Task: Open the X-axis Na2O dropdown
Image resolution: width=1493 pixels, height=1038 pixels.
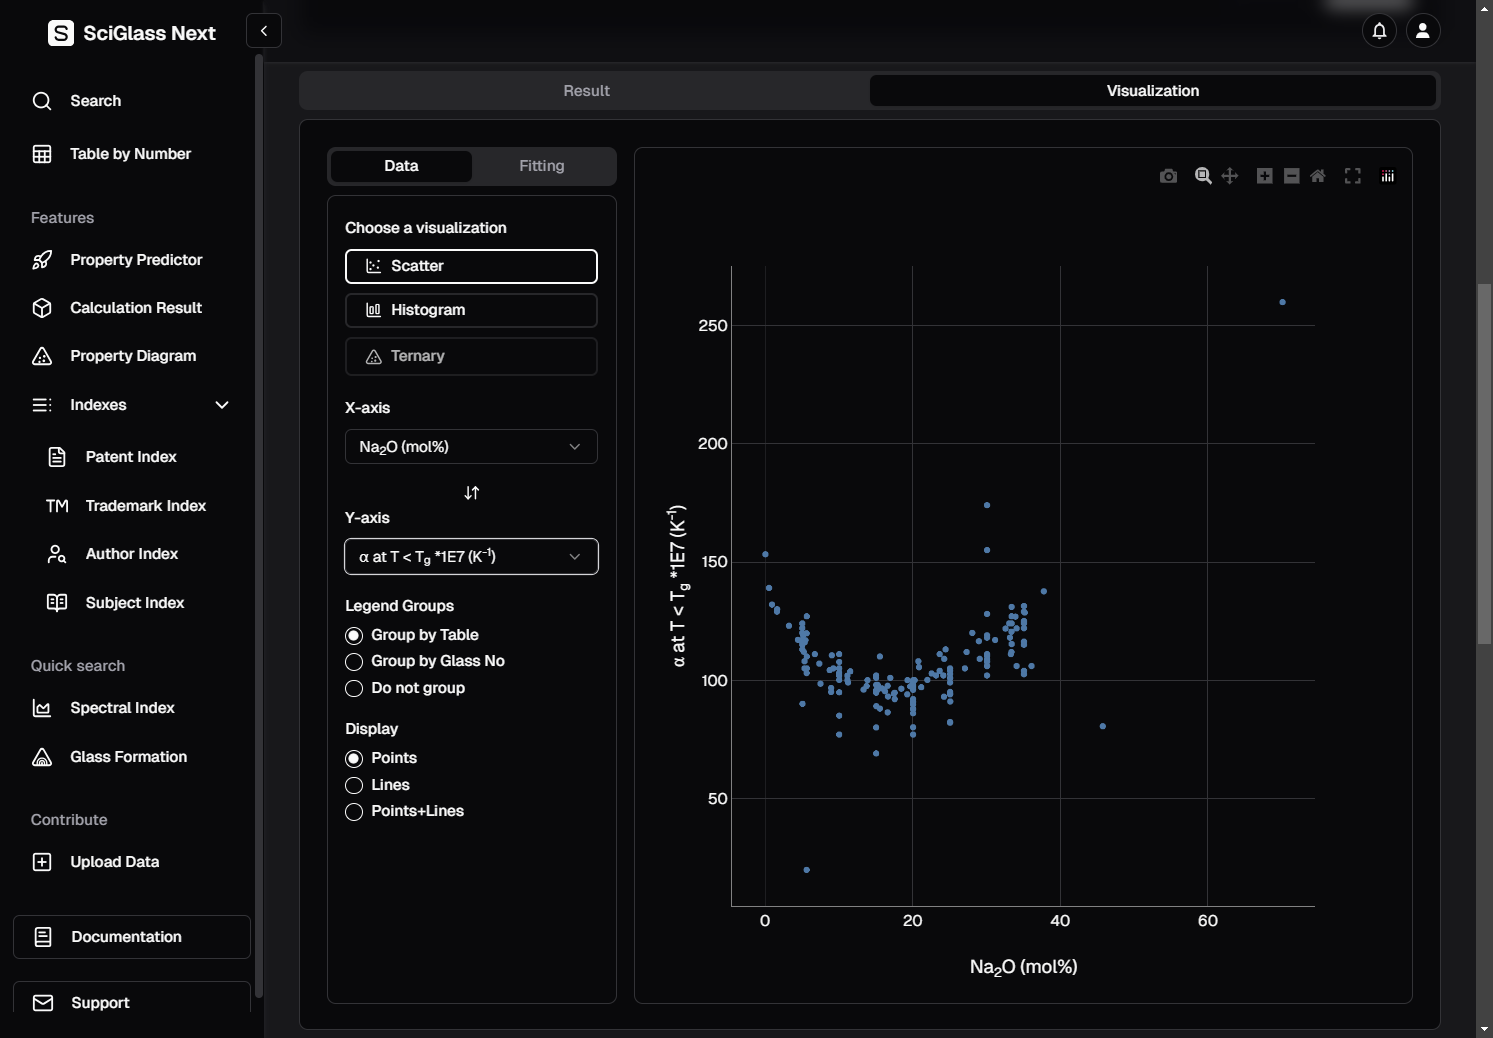Action: 471,447
